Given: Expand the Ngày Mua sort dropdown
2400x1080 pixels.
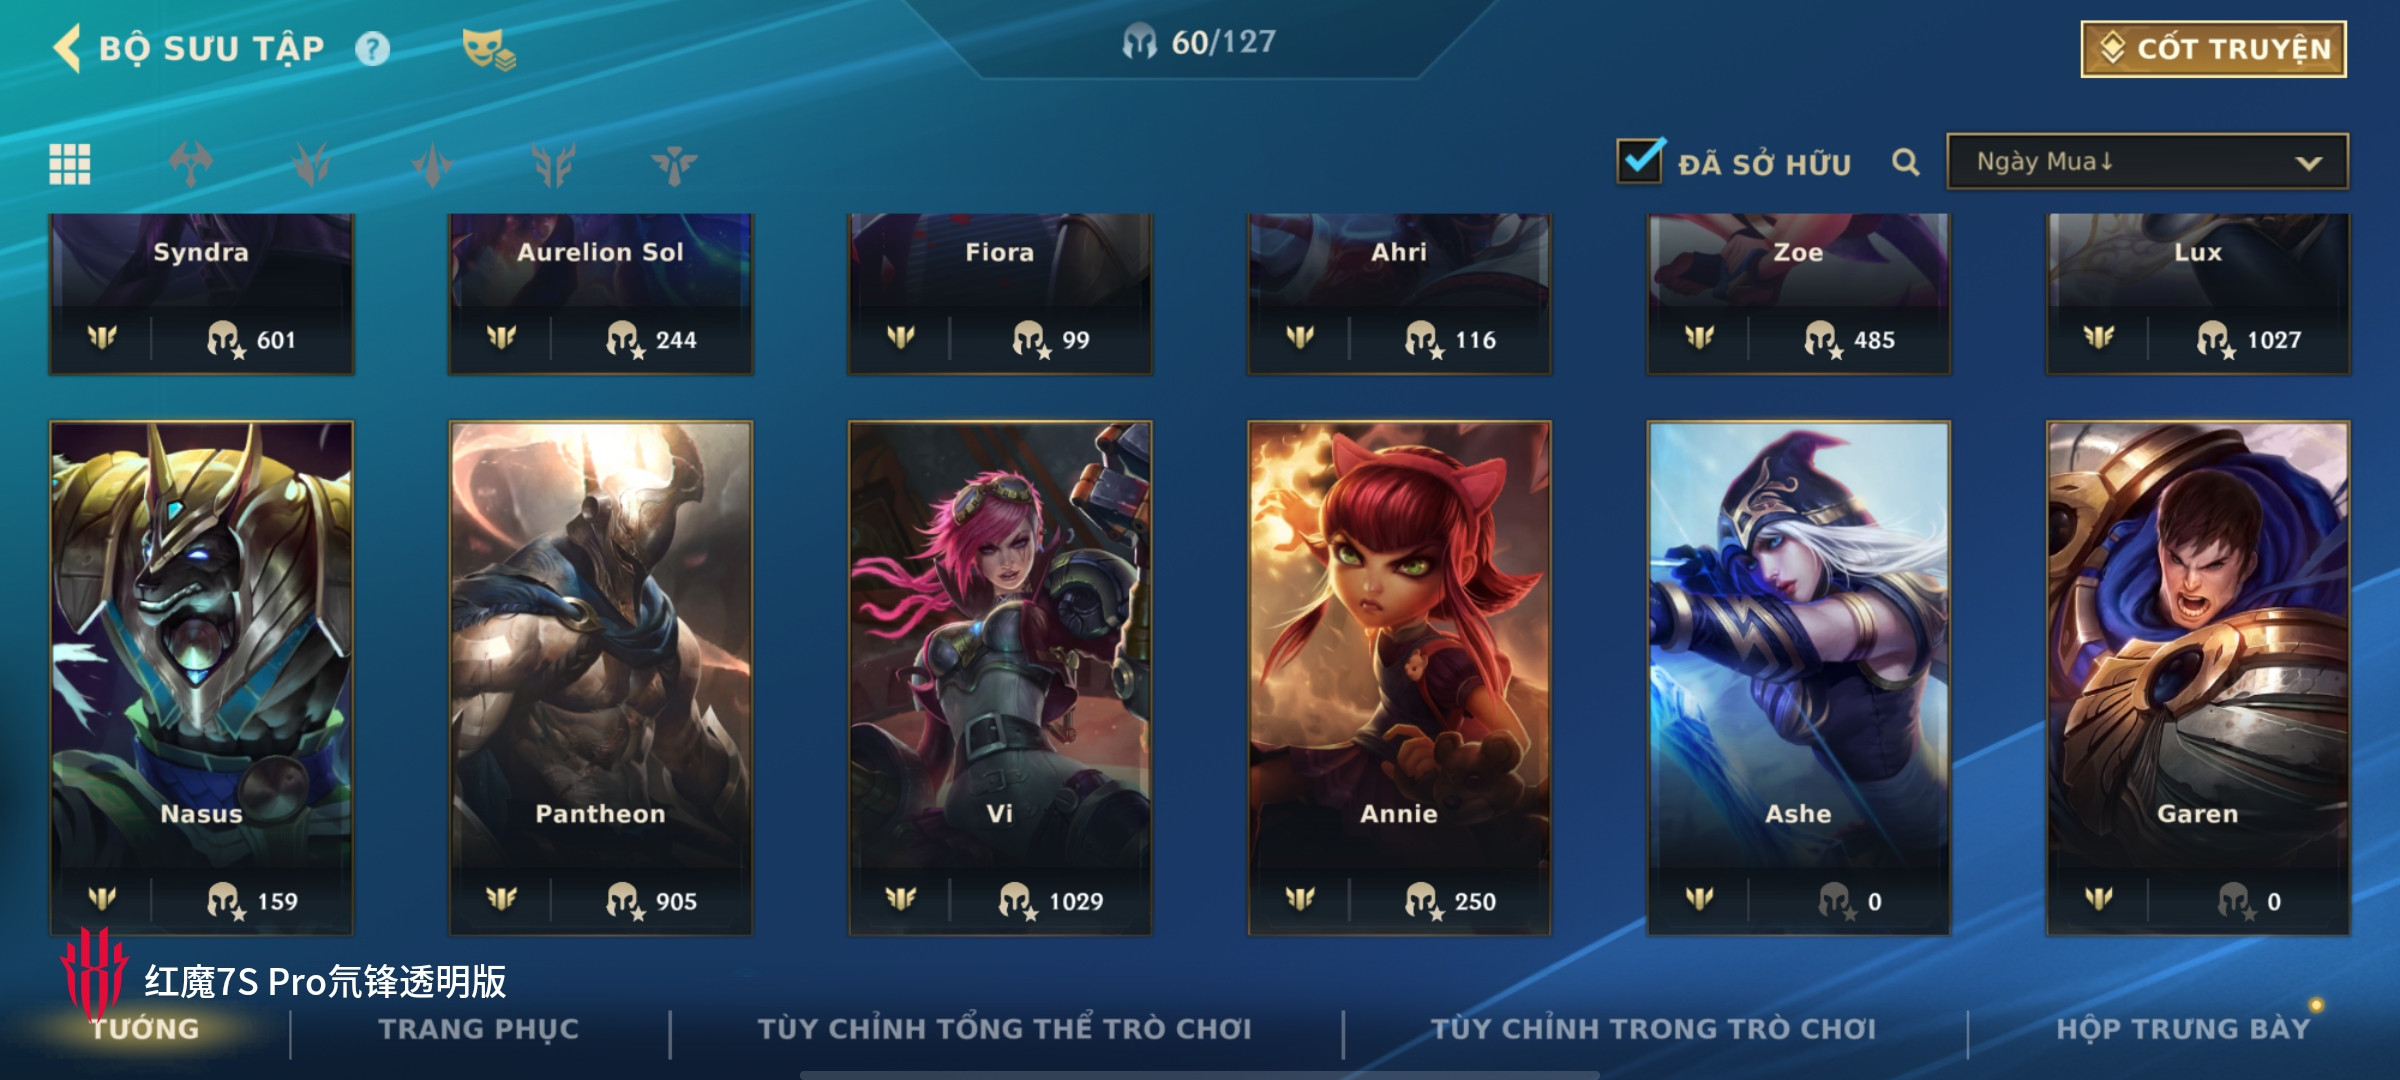Looking at the screenshot, I should click(x=2147, y=162).
